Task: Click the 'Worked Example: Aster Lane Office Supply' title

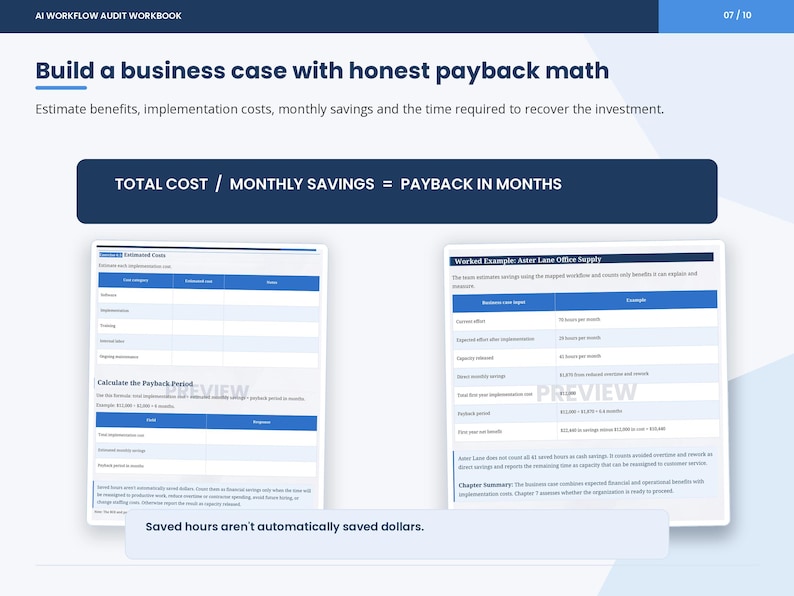Action: click(x=528, y=260)
